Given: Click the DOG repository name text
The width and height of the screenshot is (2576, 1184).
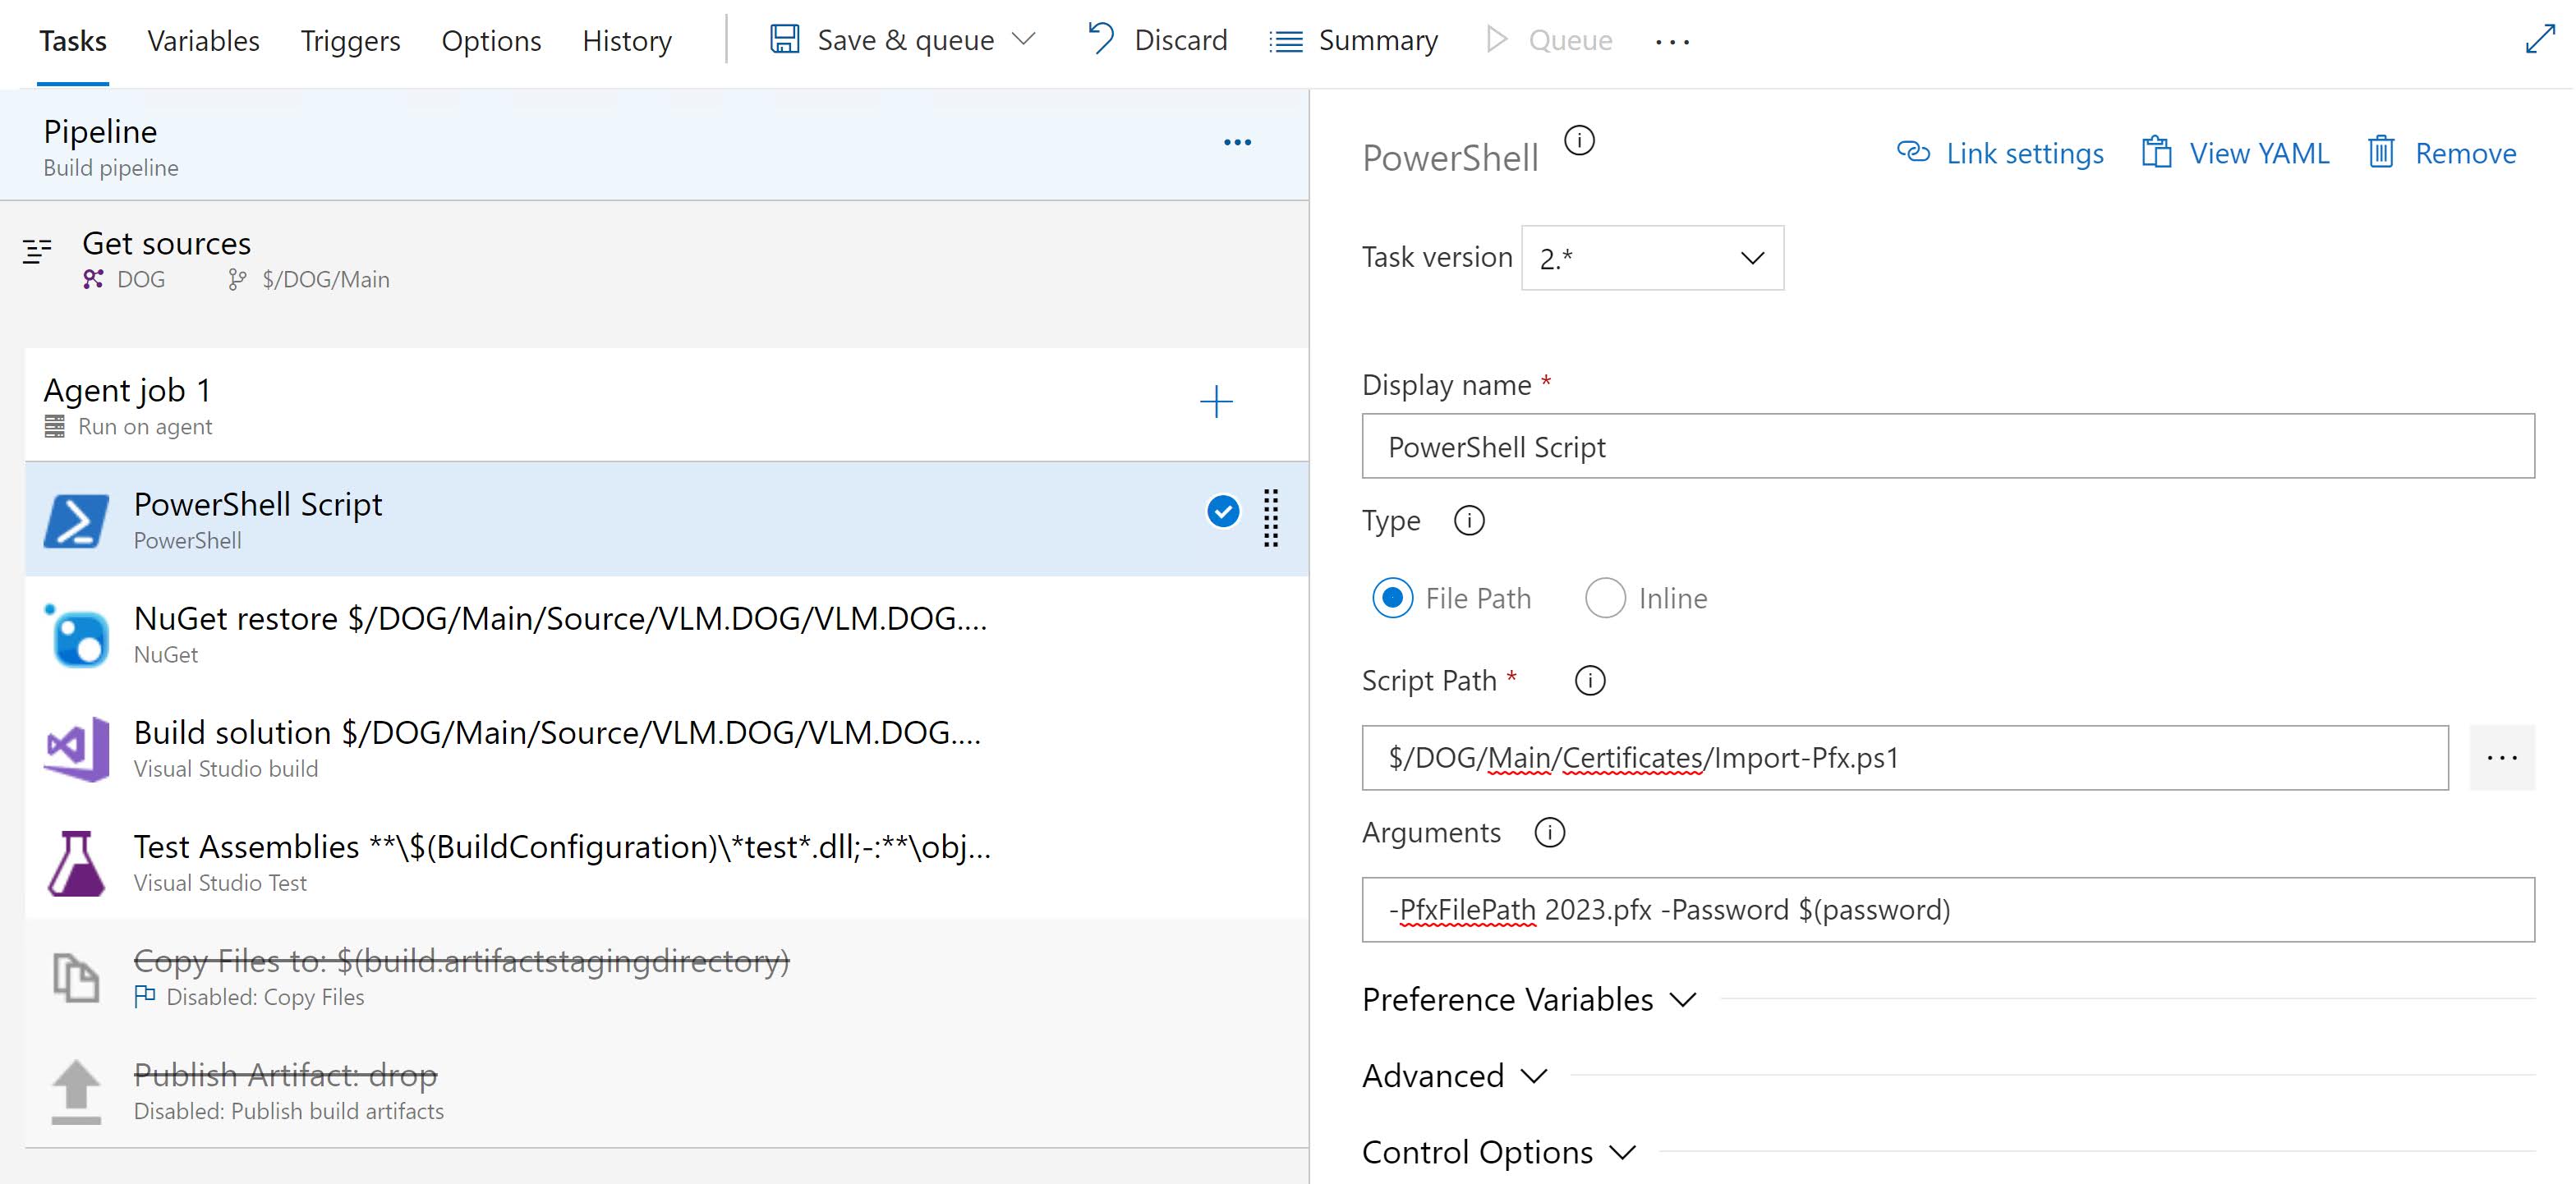Looking at the screenshot, I should pos(141,280).
